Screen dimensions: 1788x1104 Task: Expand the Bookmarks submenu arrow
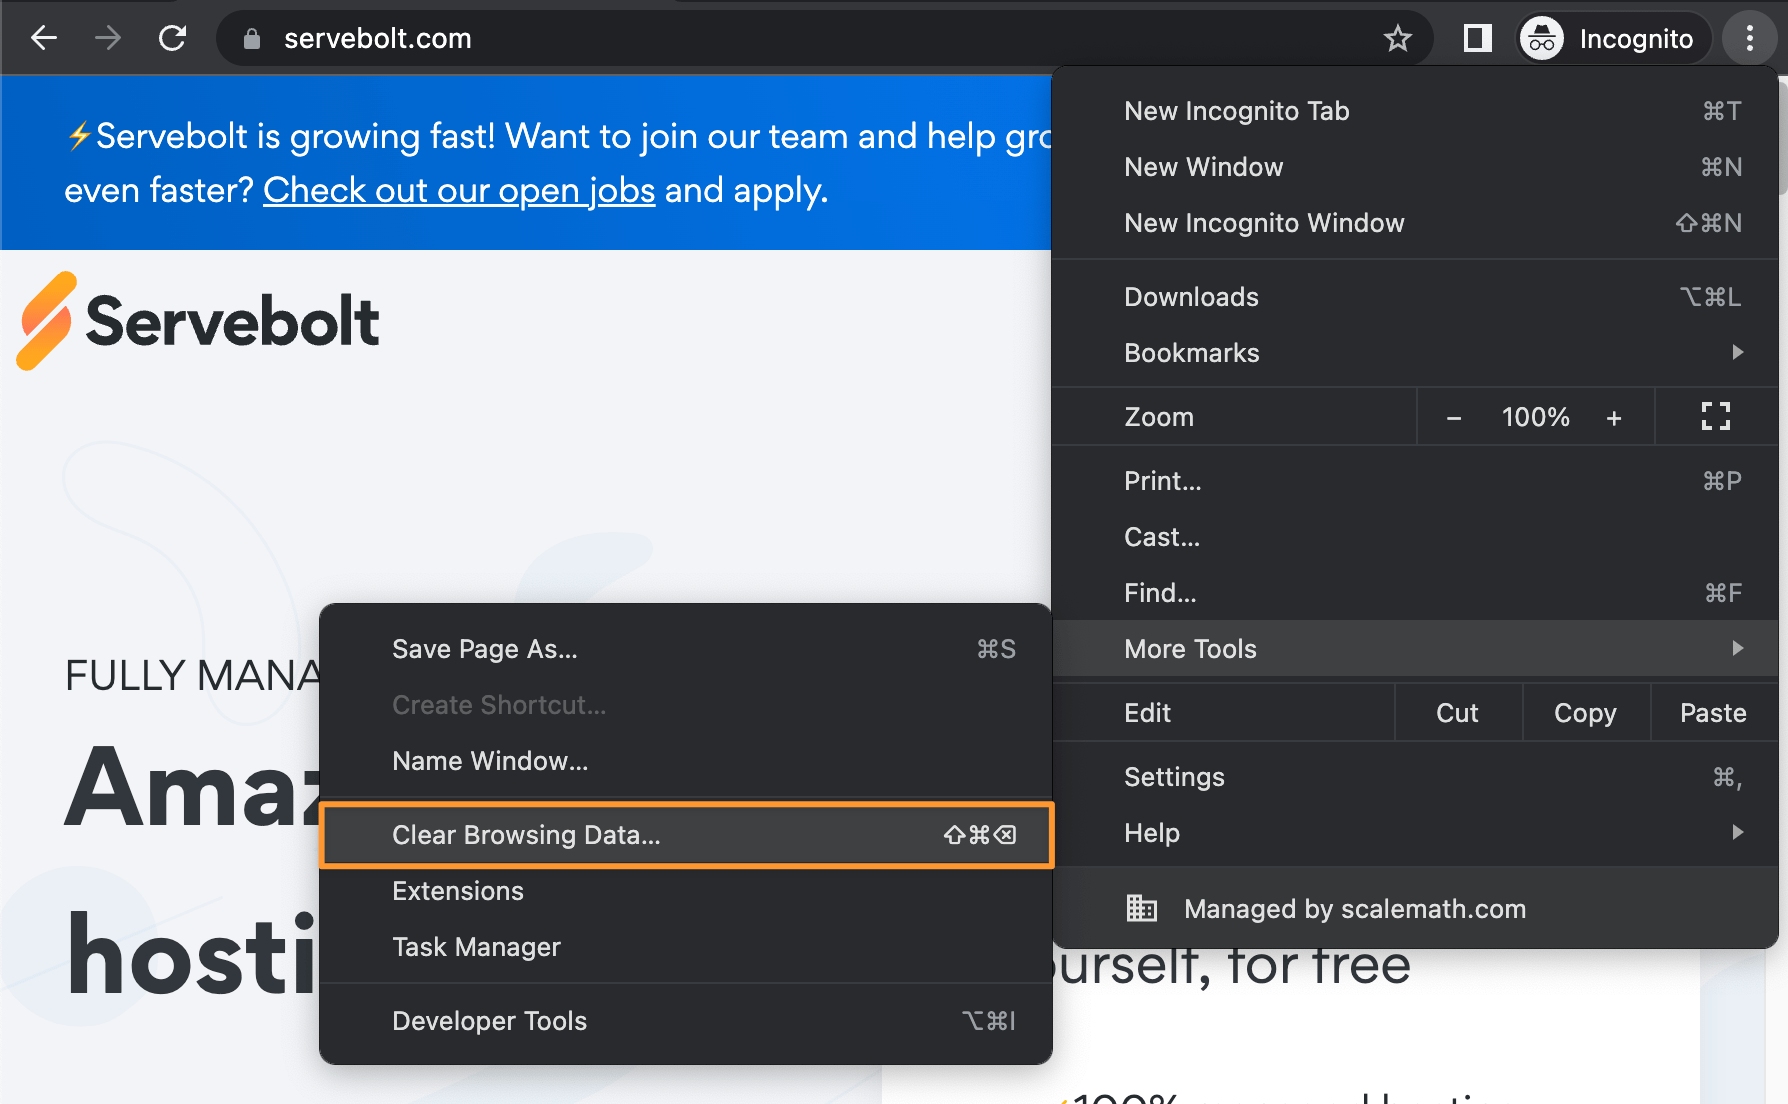pos(1738,352)
